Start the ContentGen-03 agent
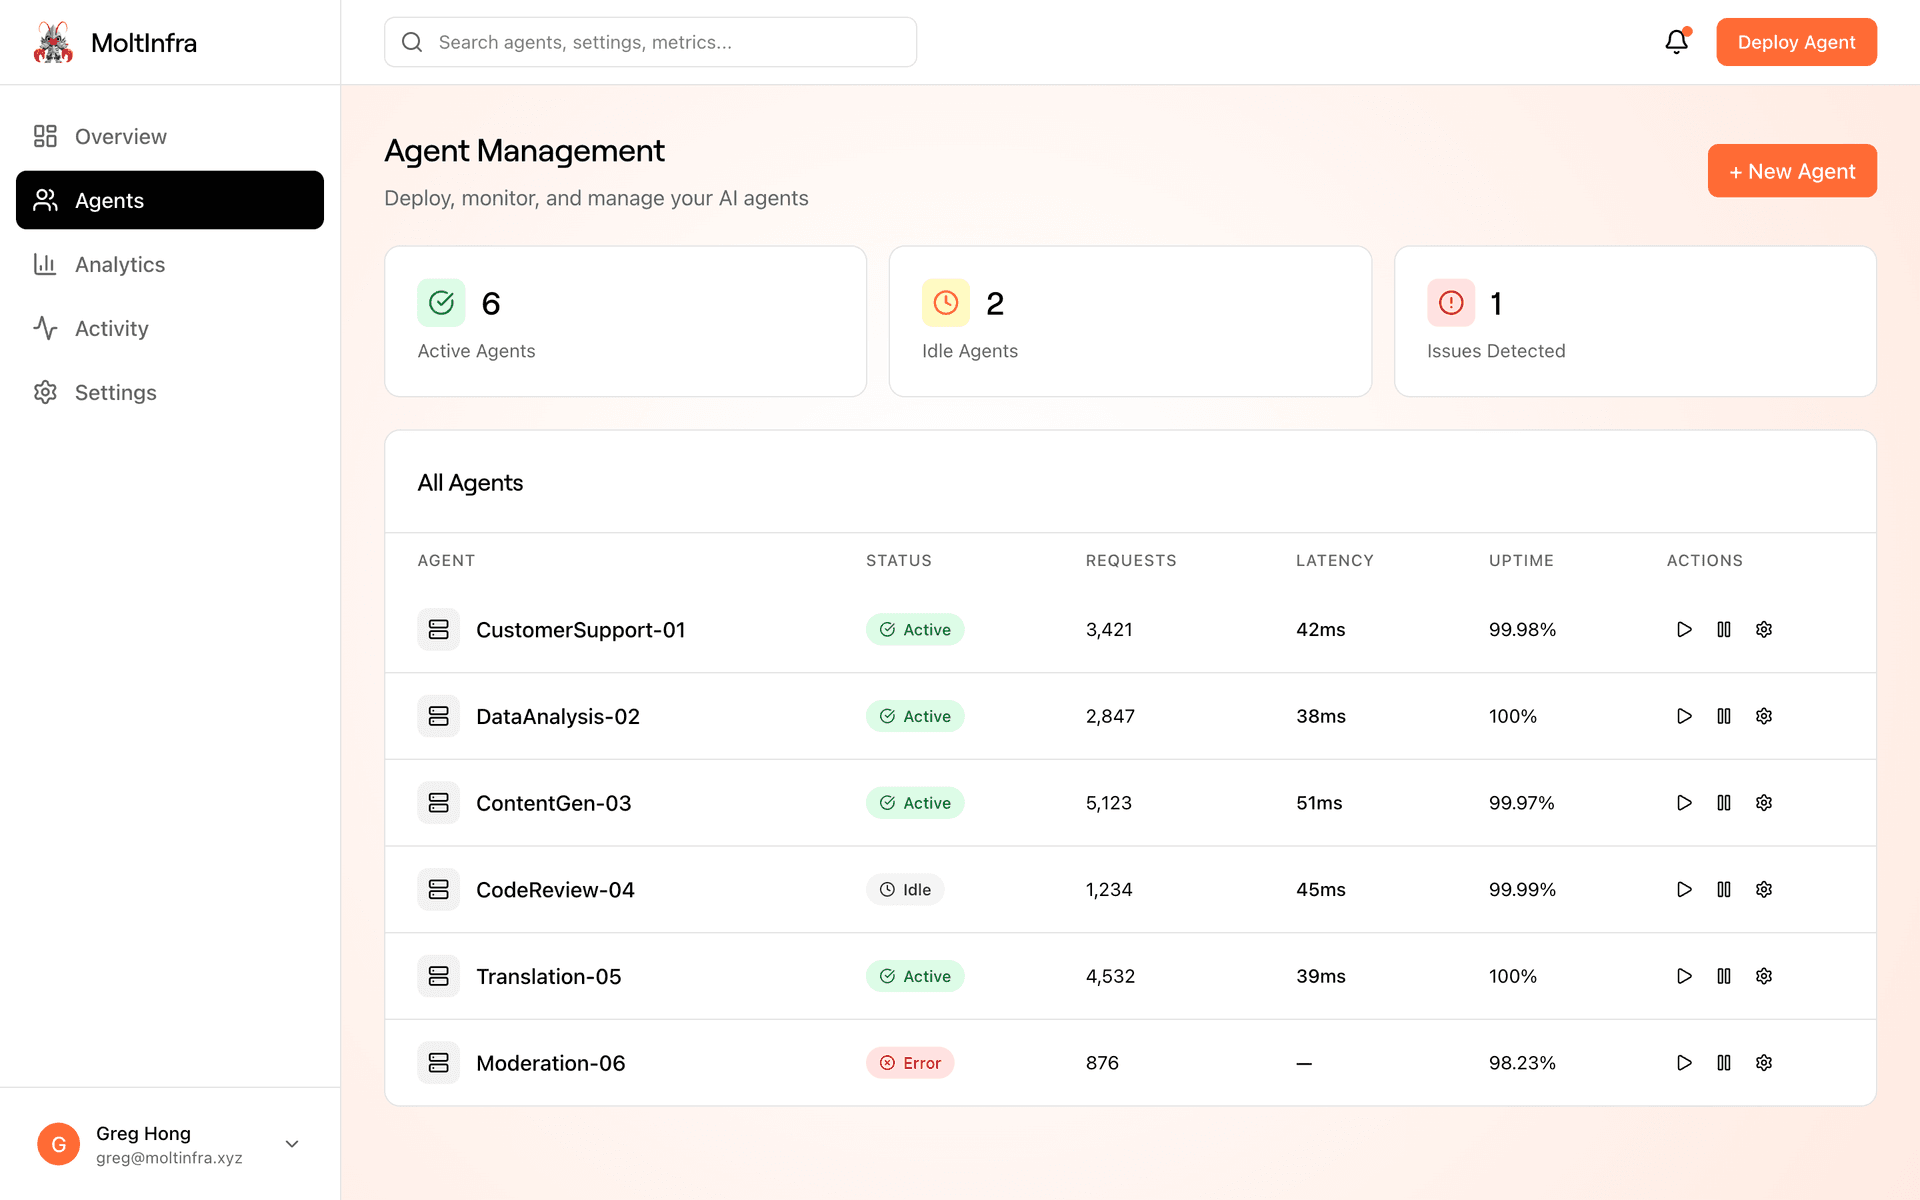The height and width of the screenshot is (1200, 1920). [x=1684, y=803]
